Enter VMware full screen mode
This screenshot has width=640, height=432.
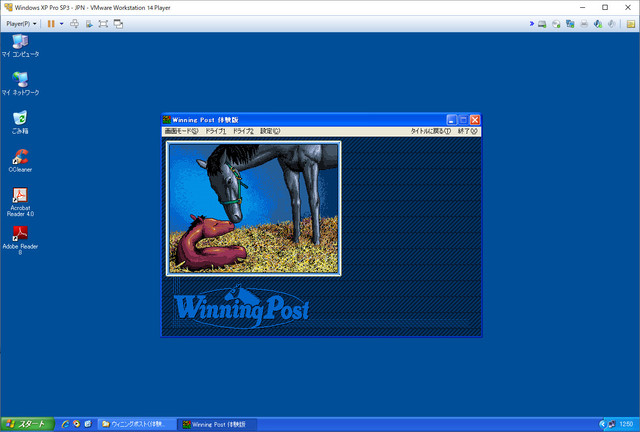103,24
